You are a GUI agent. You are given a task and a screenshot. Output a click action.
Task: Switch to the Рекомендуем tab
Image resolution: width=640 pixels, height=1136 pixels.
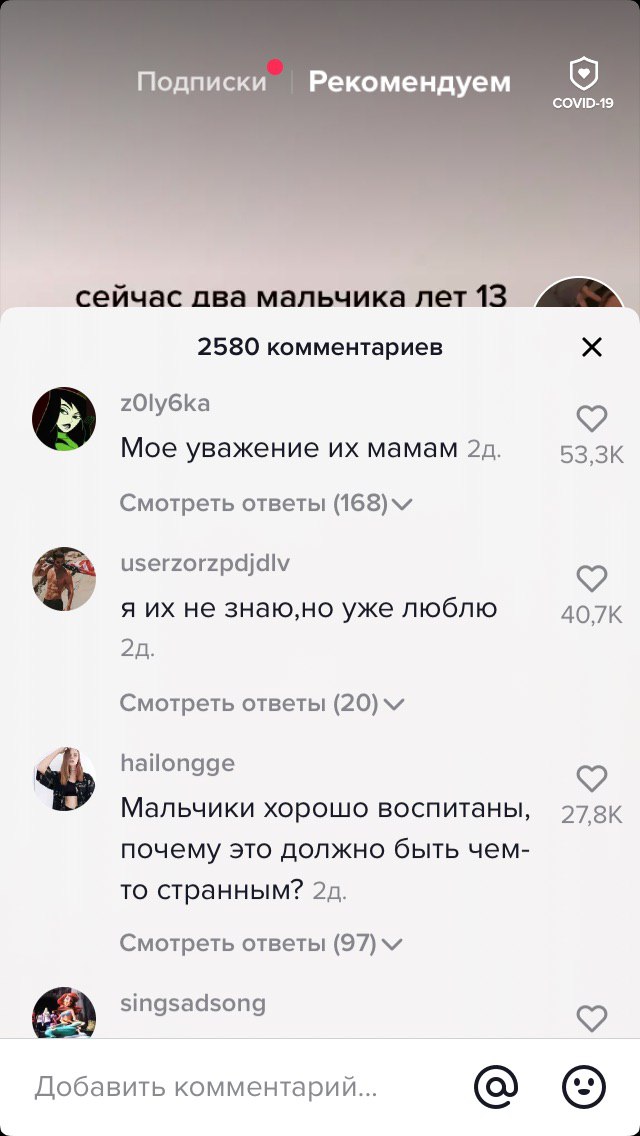click(410, 82)
